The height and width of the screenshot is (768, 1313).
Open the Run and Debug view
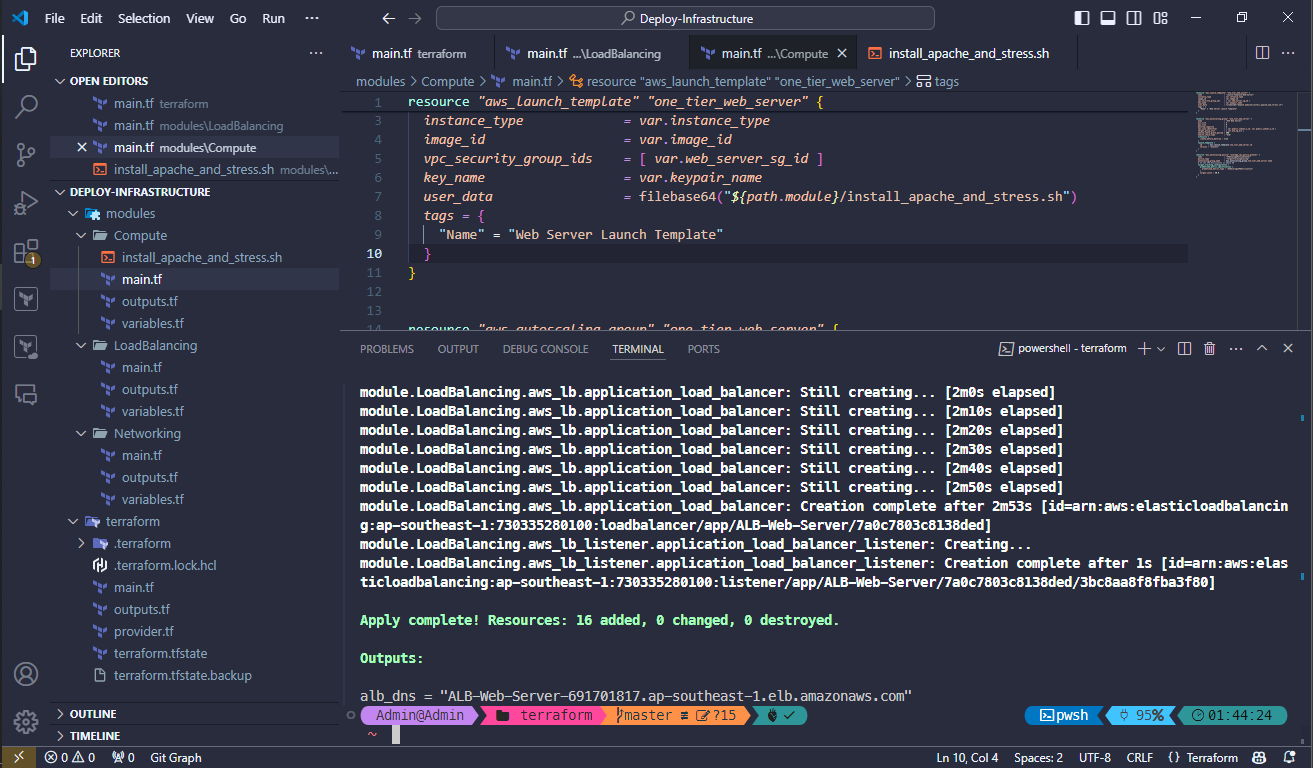(x=26, y=203)
